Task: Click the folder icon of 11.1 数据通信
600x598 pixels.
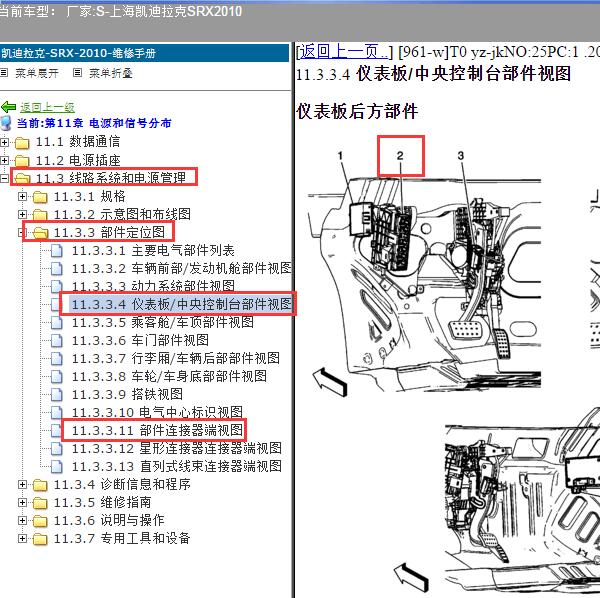Action: [22, 143]
